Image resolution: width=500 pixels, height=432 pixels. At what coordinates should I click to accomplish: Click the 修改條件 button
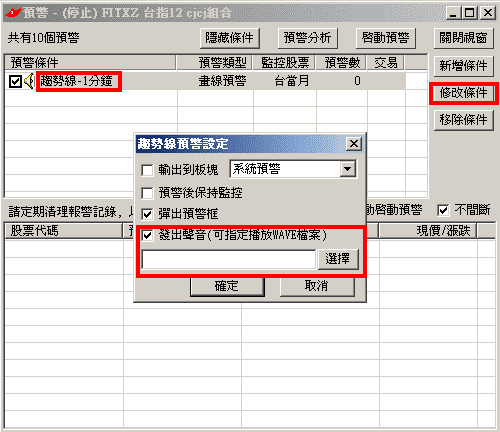coord(463,93)
